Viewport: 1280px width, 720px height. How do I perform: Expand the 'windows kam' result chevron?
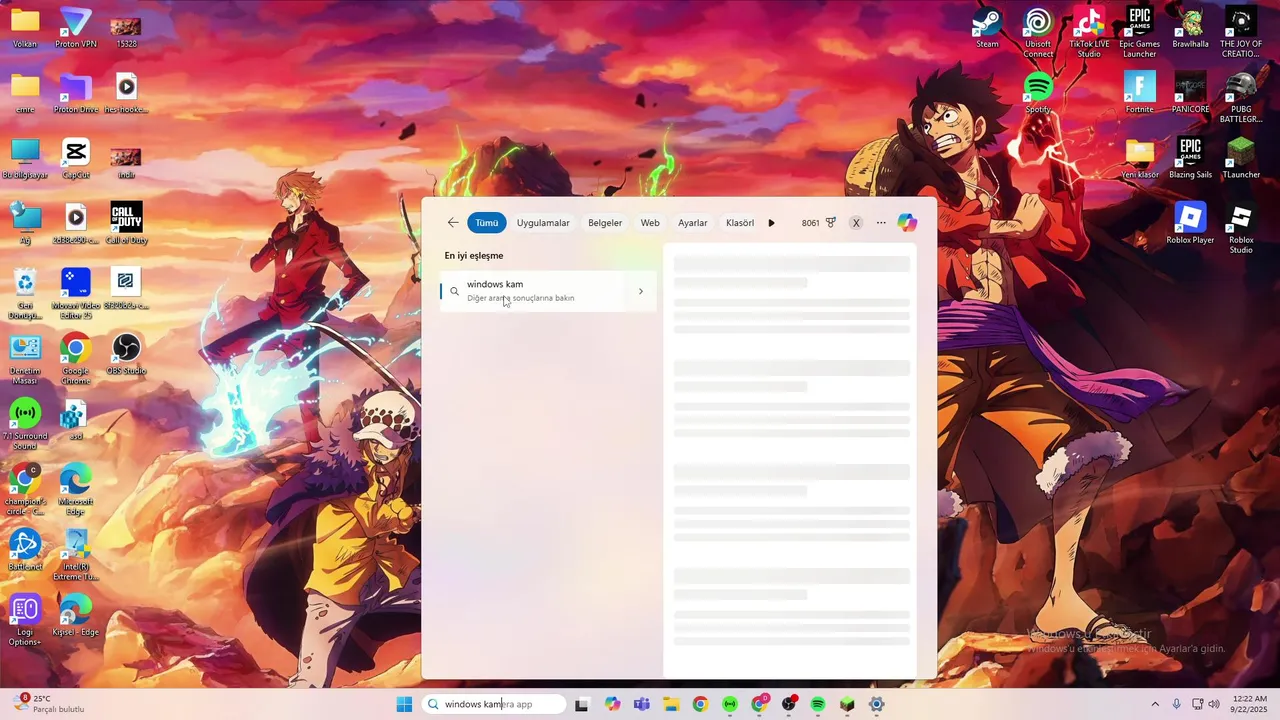(641, 291)
